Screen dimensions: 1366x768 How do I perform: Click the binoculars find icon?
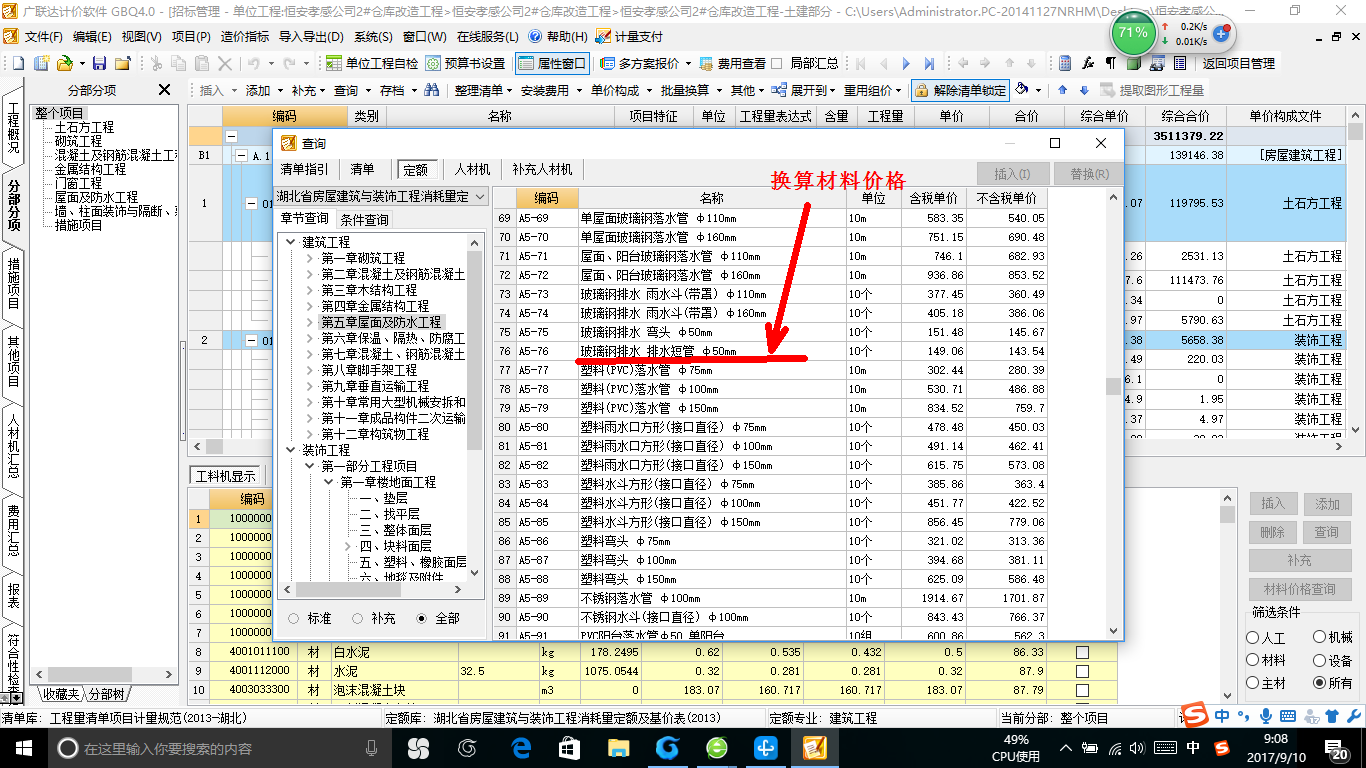pyautogui.click(x=432, y=90)
